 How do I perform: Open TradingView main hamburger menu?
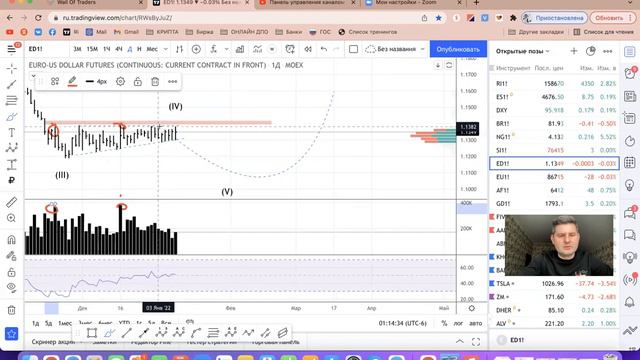(x=11, y=49)
